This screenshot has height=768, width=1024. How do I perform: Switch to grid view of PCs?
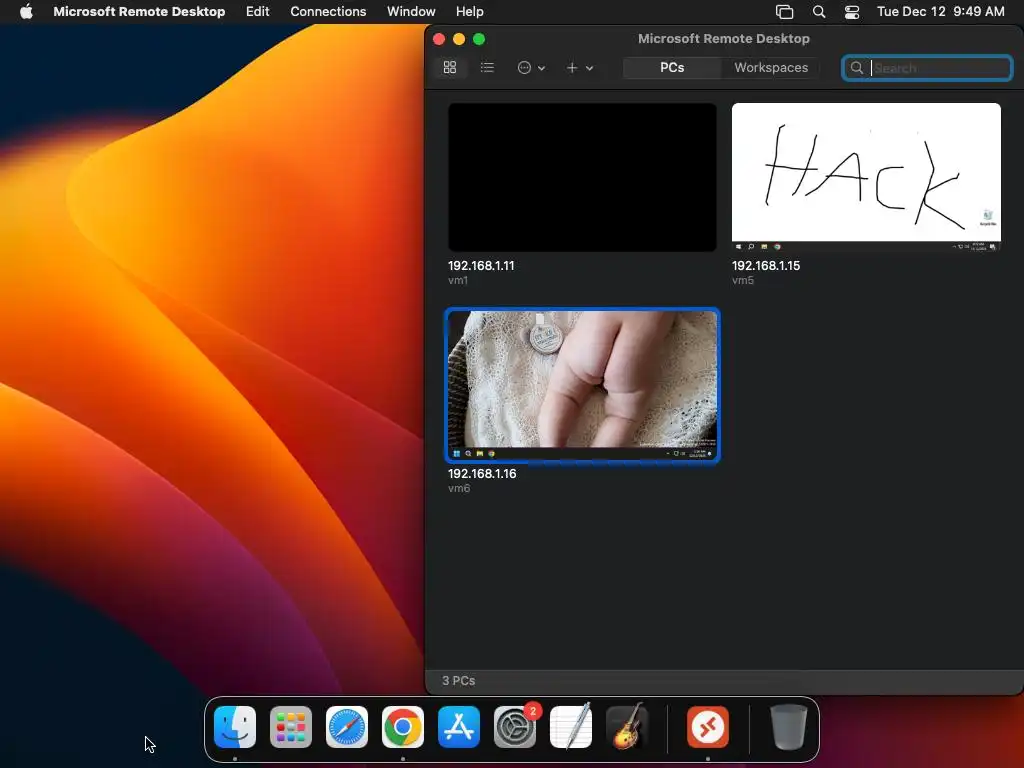point(449,67)
